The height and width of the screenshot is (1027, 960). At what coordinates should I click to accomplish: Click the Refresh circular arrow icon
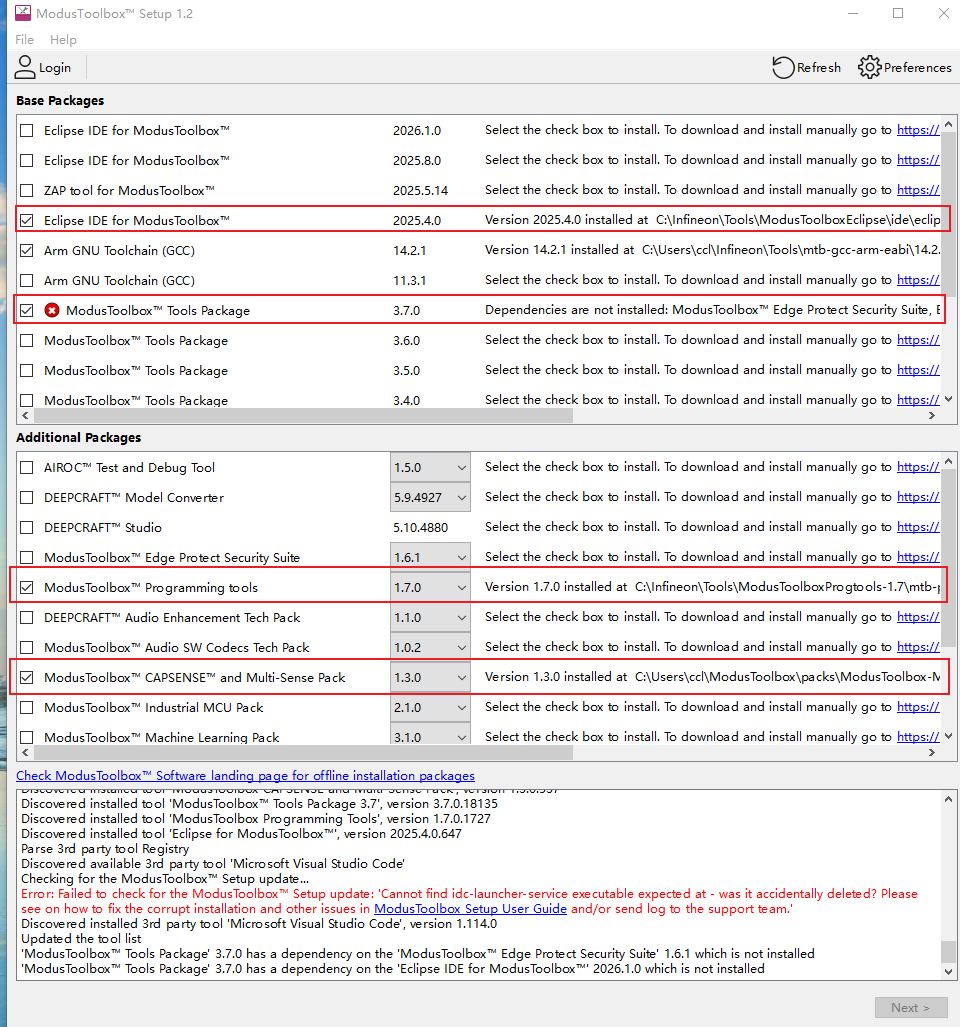(783, 67)
